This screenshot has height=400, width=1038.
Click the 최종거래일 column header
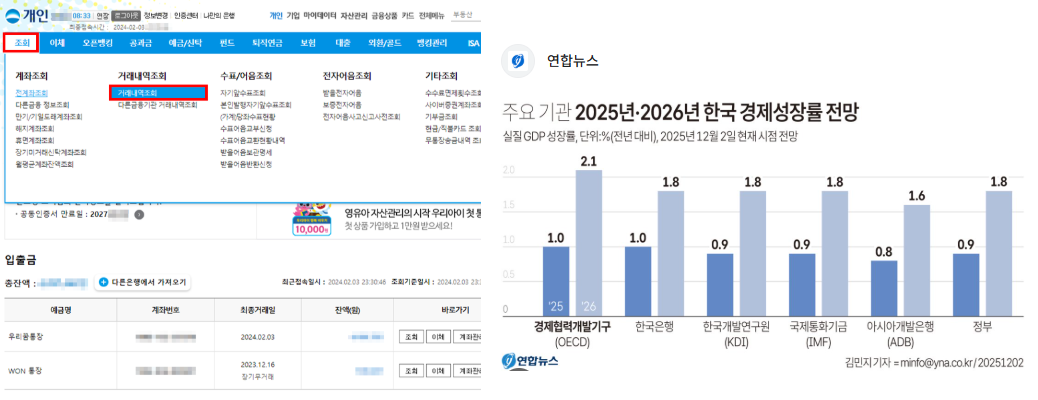point(256,309)
